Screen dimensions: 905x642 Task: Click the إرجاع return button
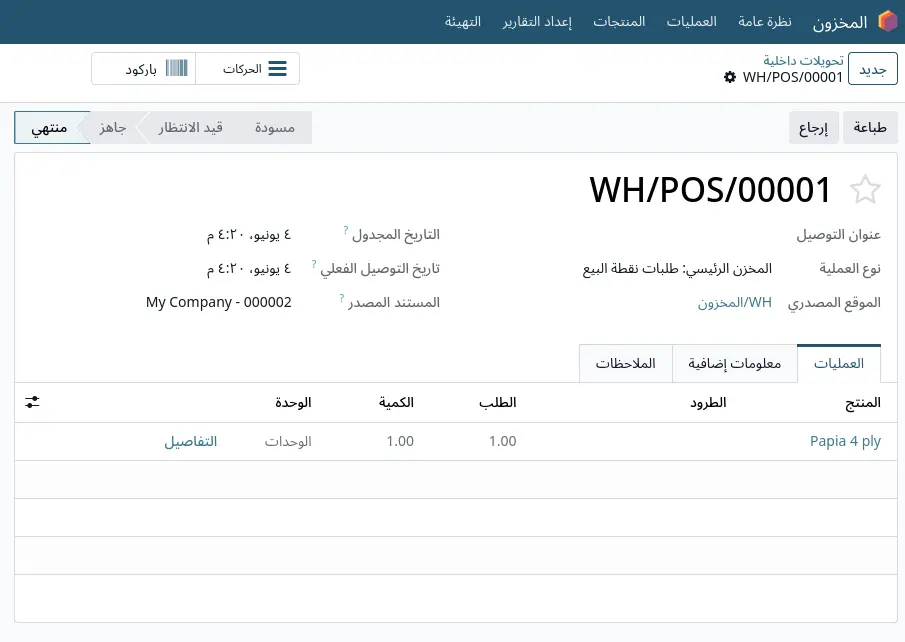(813, 128)
